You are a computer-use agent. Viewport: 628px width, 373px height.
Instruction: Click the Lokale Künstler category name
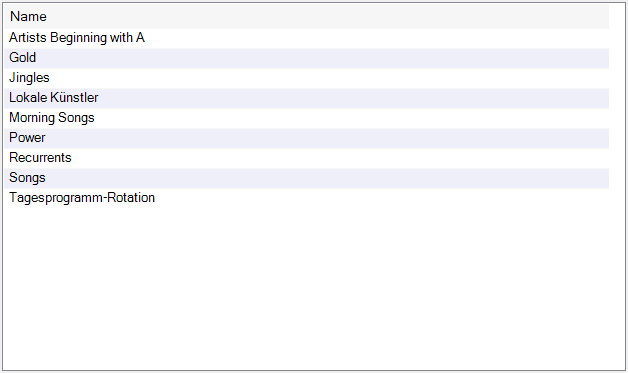[54, 97]
